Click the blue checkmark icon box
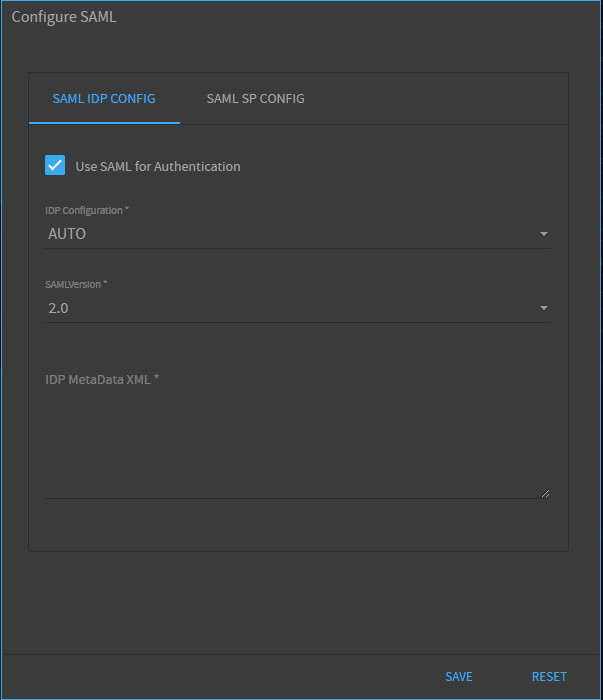The image size is (603, 700). tap(55, 165)
